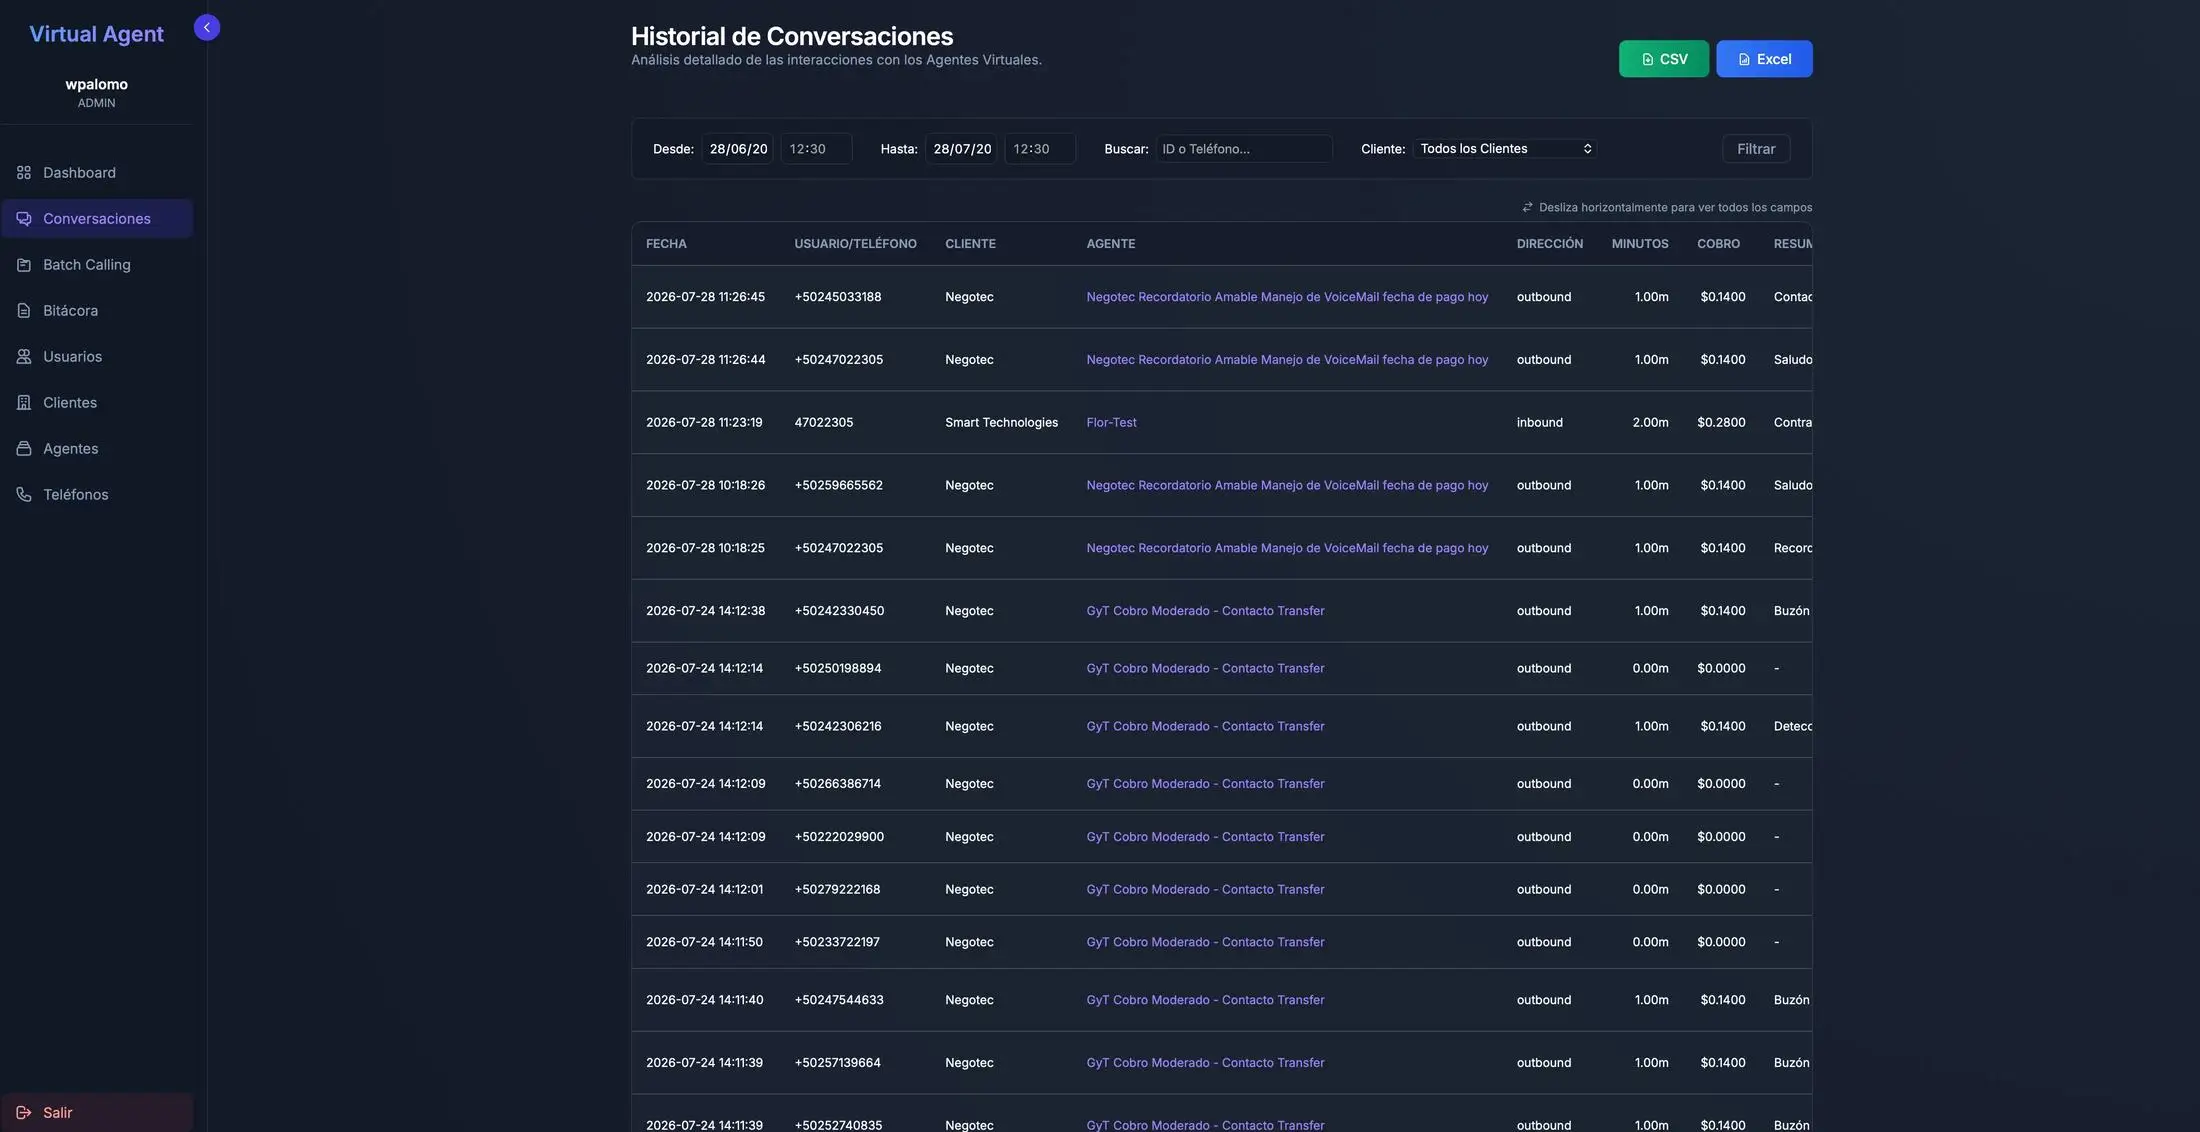Click the date 2026-07-28 11:26:45

705,297
